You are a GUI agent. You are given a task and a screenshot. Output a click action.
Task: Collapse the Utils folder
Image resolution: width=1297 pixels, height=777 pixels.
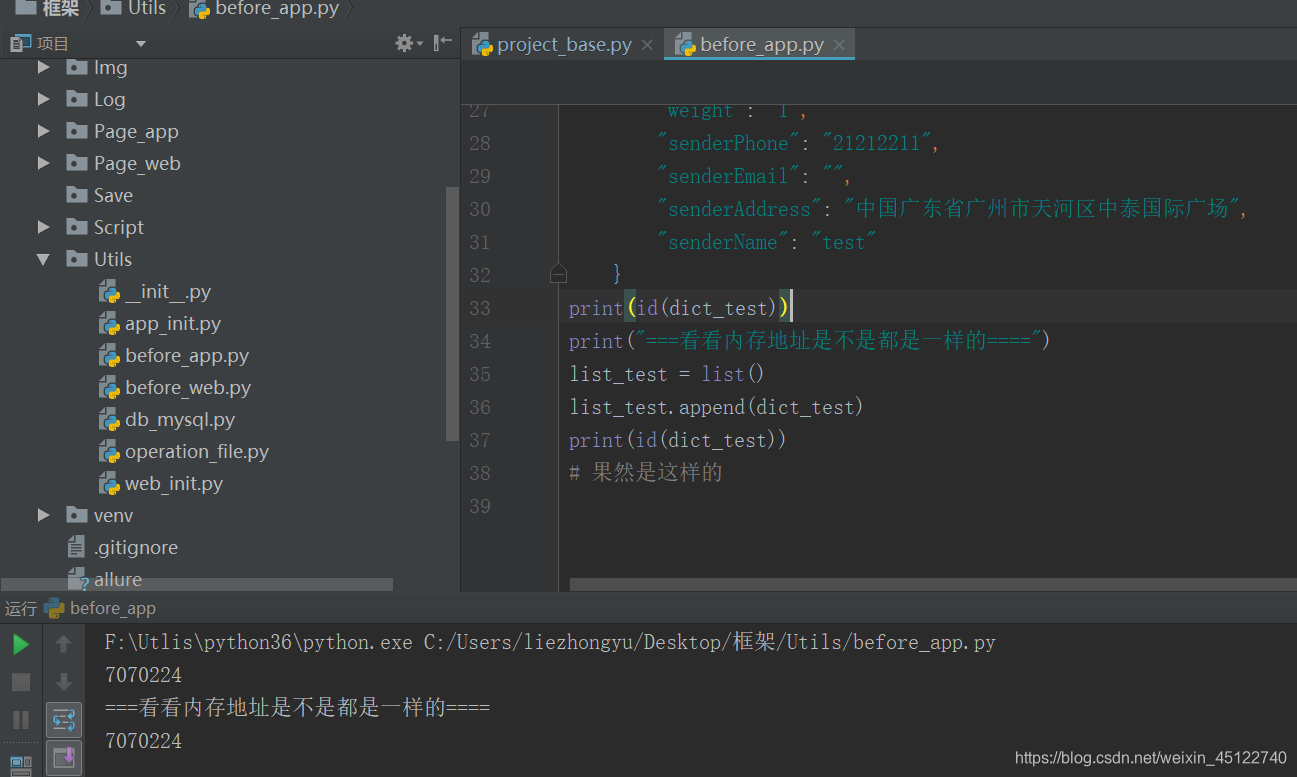click(x=43, y=259)
